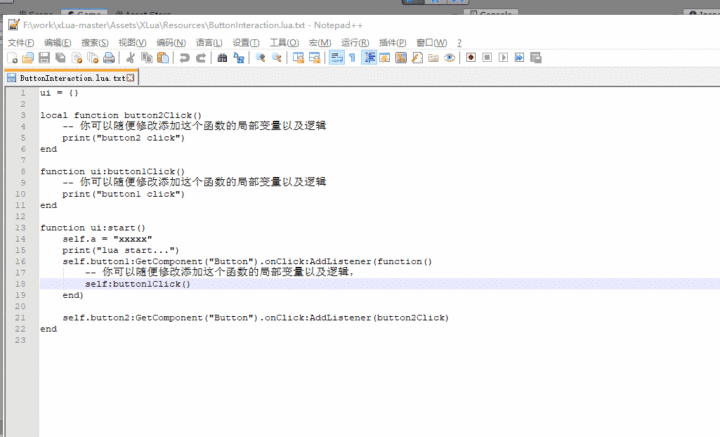The height and width of the screenshot is (437, 720).
Task: Click the Notepad++ title bar app icon
Action: 14,25
